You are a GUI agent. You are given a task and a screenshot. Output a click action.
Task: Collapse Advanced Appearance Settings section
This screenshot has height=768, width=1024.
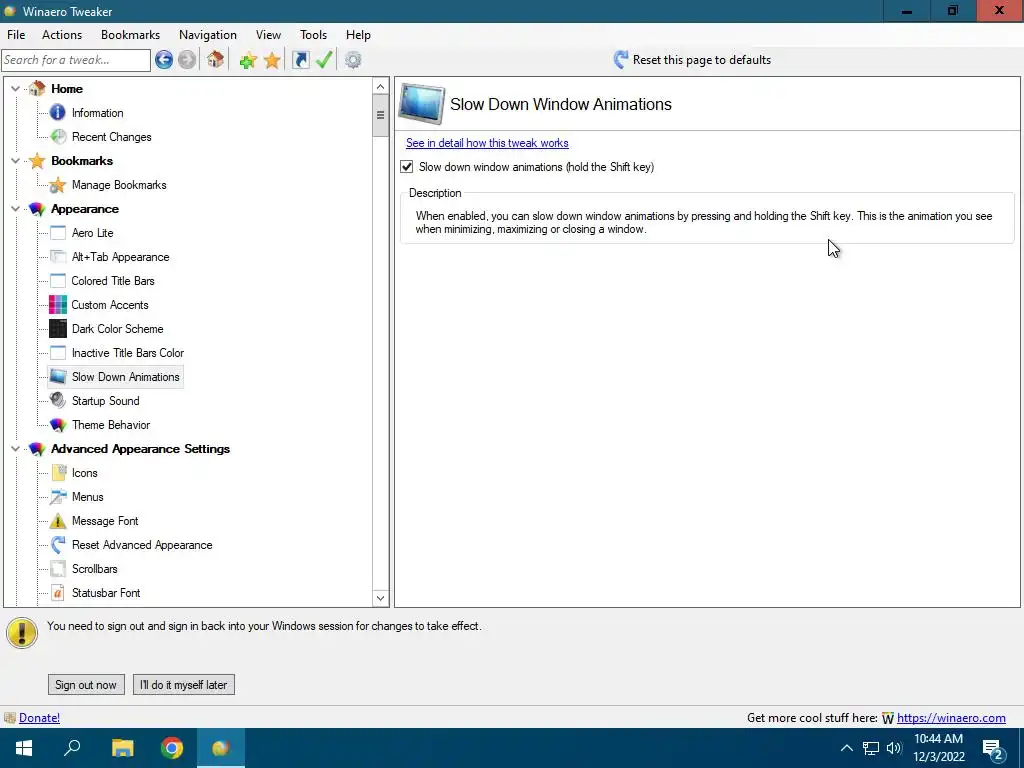point(16,448)
